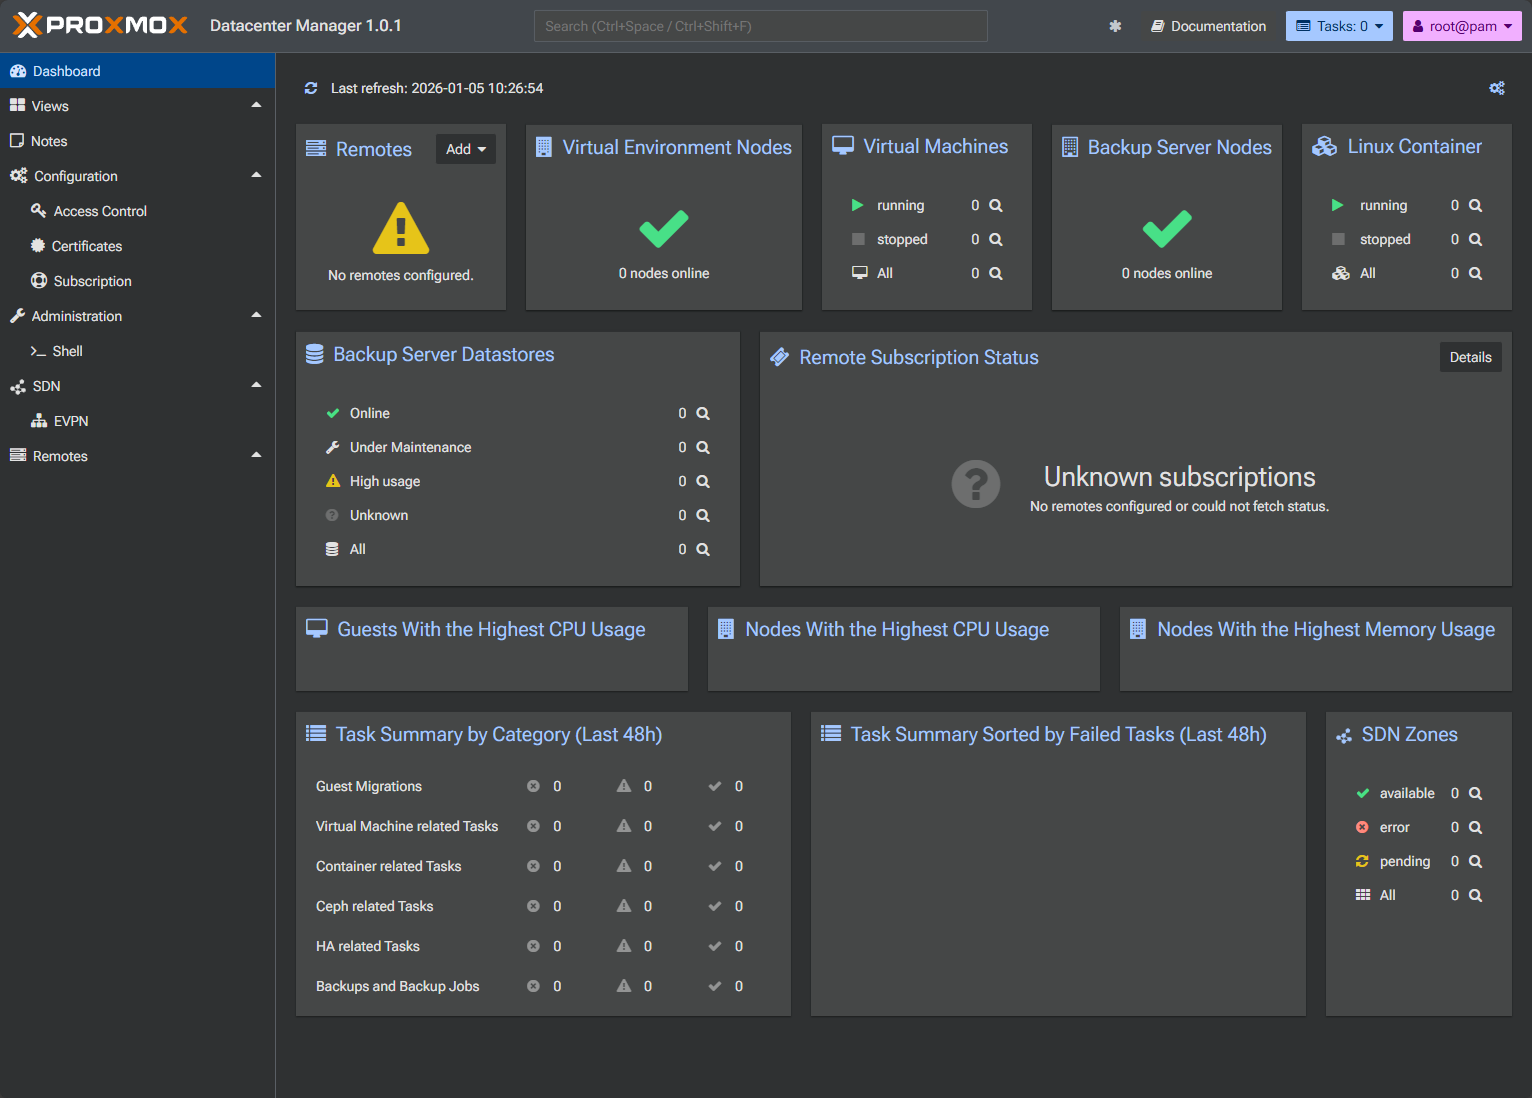The image size is (1532, 1098).
Task: Click the Details button in Remote Subscription Status
Action: (1470, 357)
